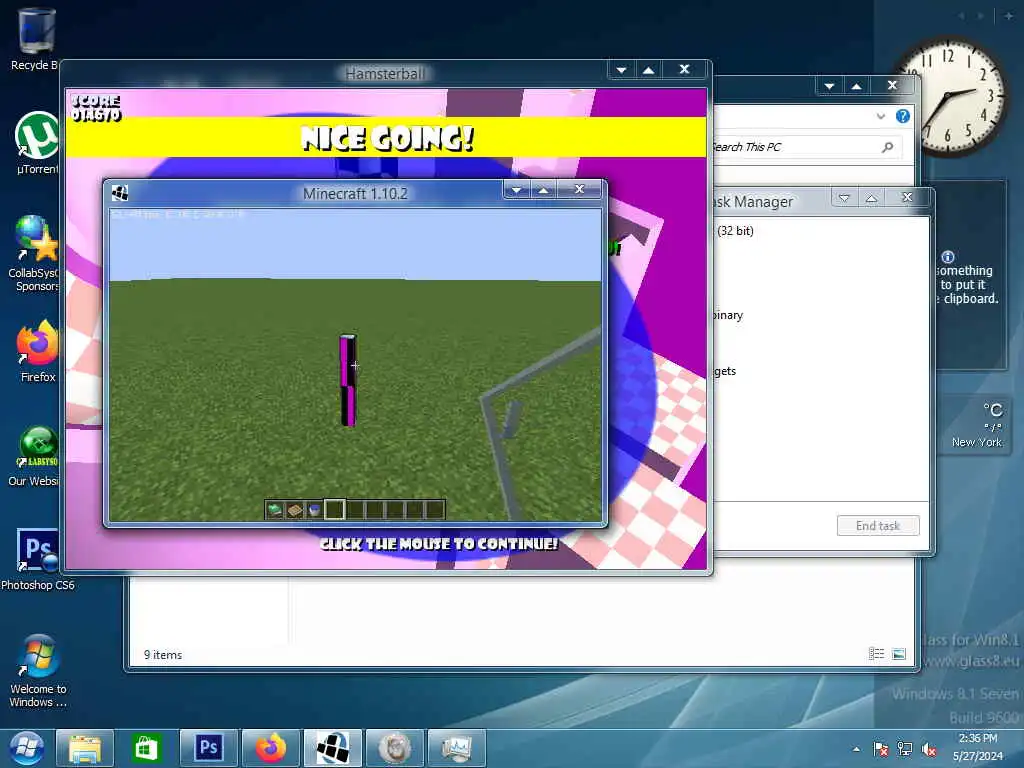Switch to Firefox on the taskbar
Viewport: 1024px width, 768px height.
click(x=270, y=748)
